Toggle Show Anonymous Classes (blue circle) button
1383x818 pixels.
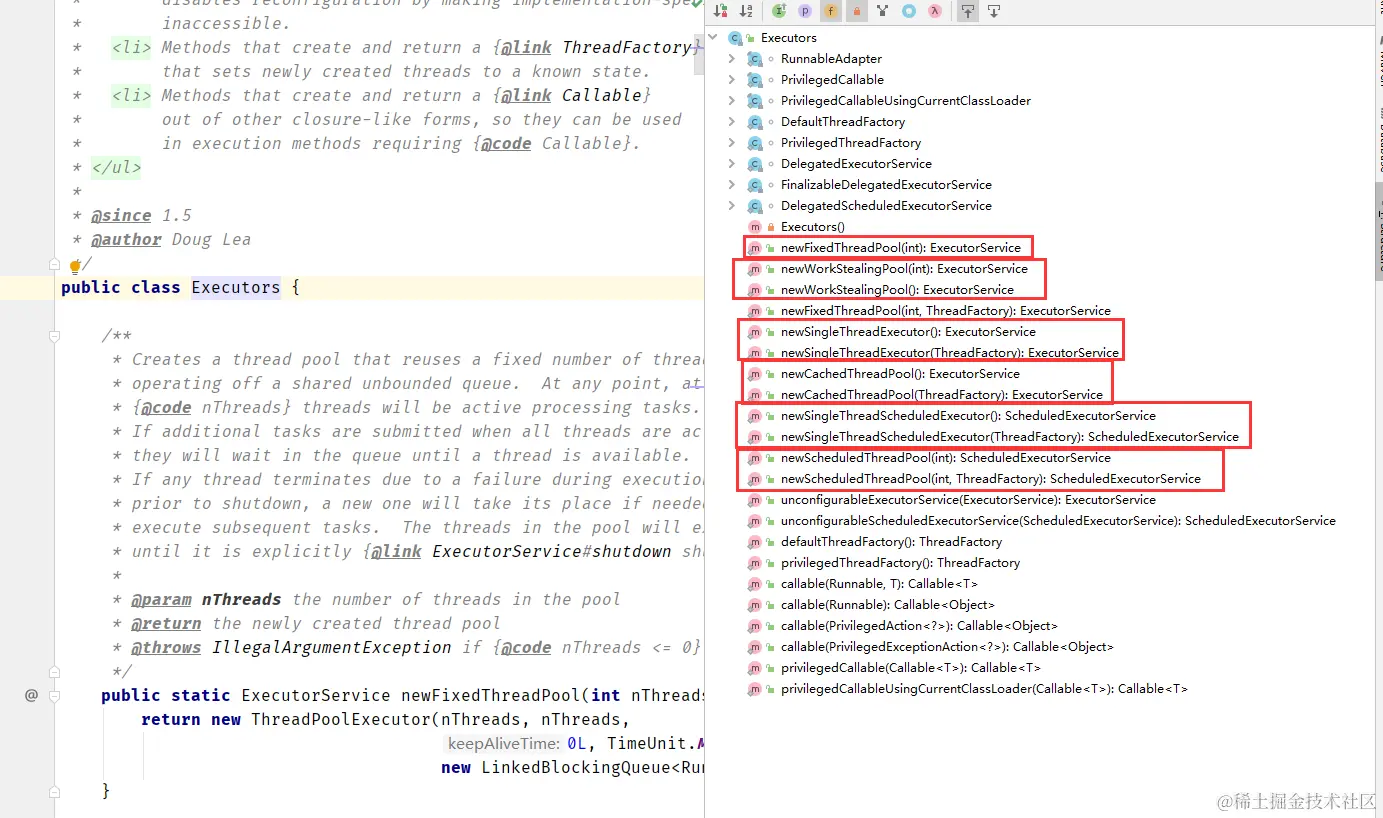pos(908,12)
